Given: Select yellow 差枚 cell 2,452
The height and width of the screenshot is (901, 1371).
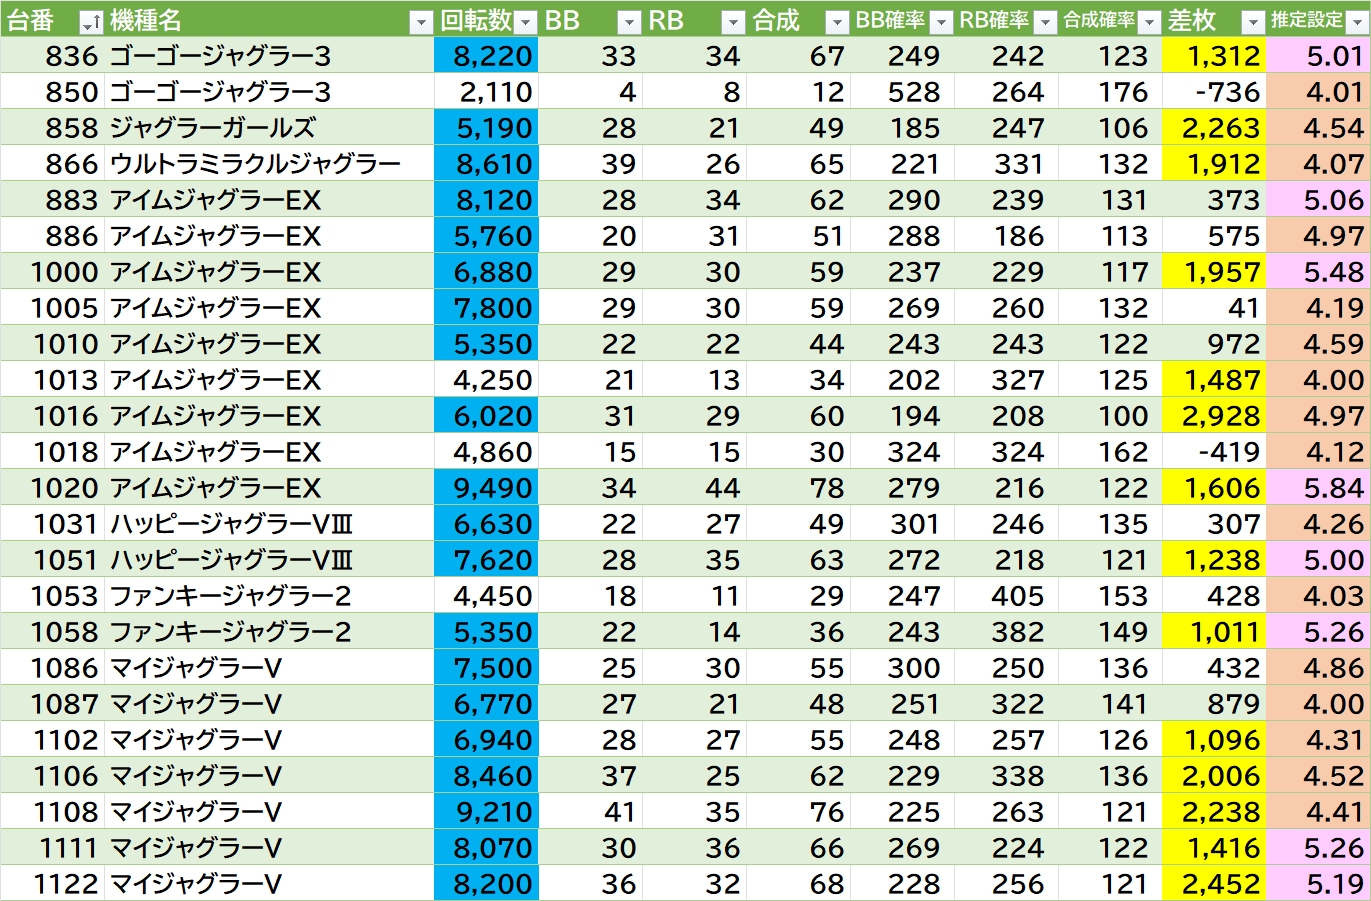Looking at the screenshot, I should (x=1214, y=884).
